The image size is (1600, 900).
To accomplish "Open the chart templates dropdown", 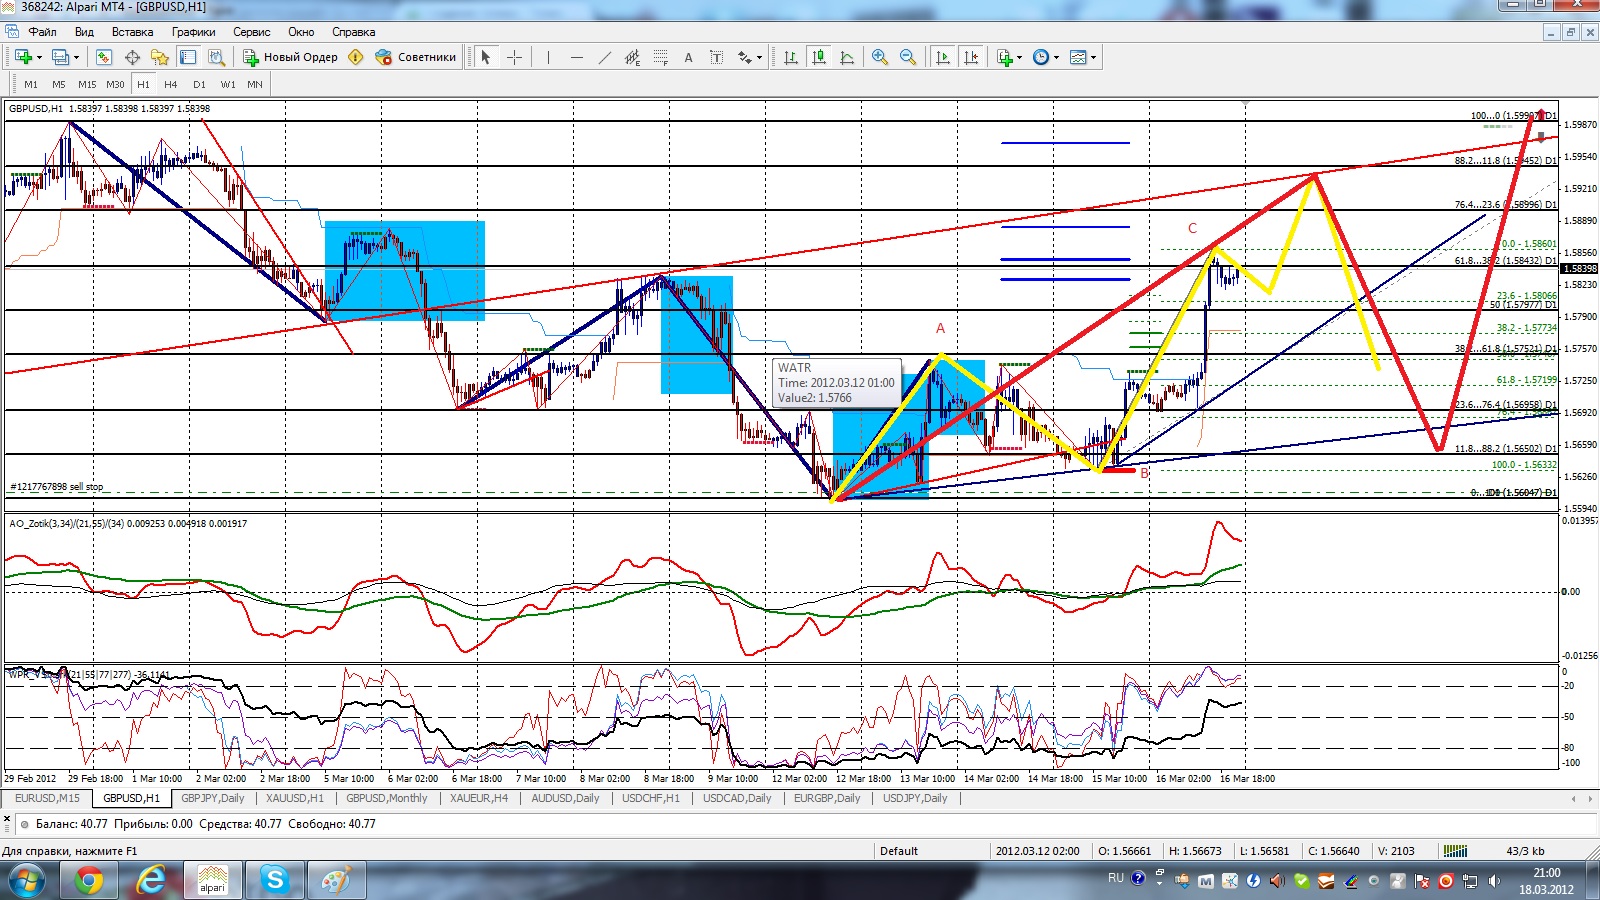I will point(1083,57).
